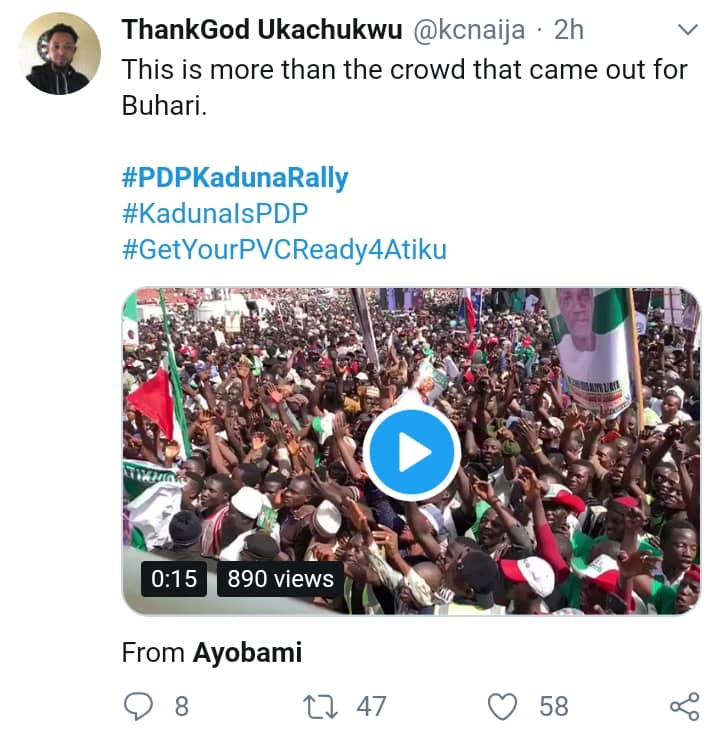Open ThankGod Ukachukwu's profile avatar
The width and height of the screenshot is (720, 736).
pos(60,54)
